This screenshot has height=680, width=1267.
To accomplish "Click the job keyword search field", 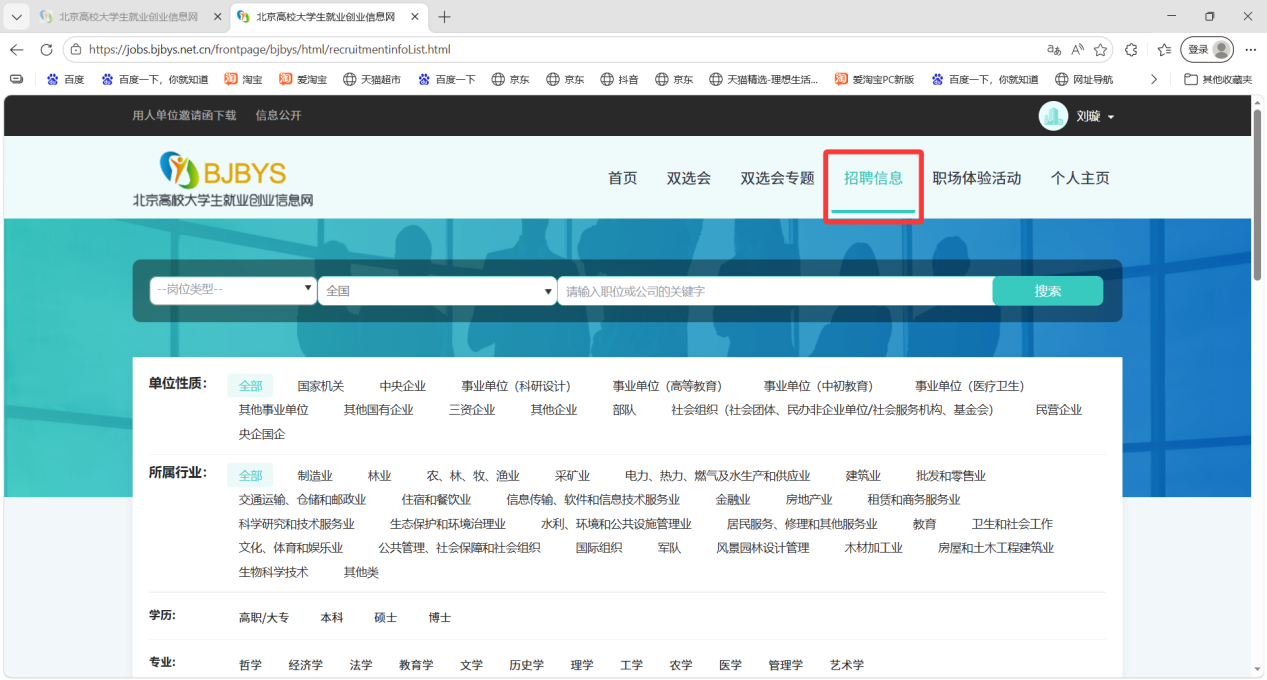I will [x=775, y=291].
